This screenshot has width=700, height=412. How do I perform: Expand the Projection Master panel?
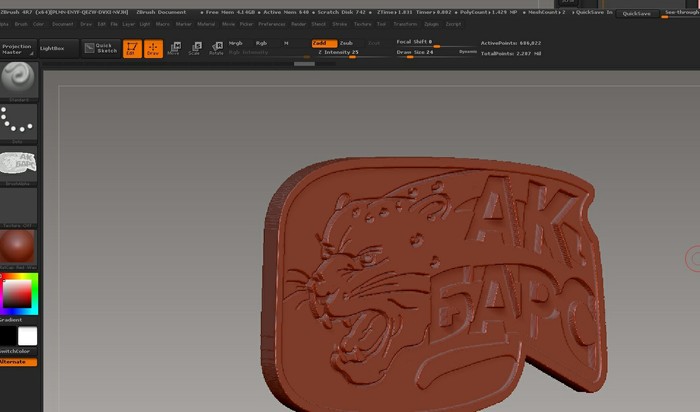click(x=17, y=48)
